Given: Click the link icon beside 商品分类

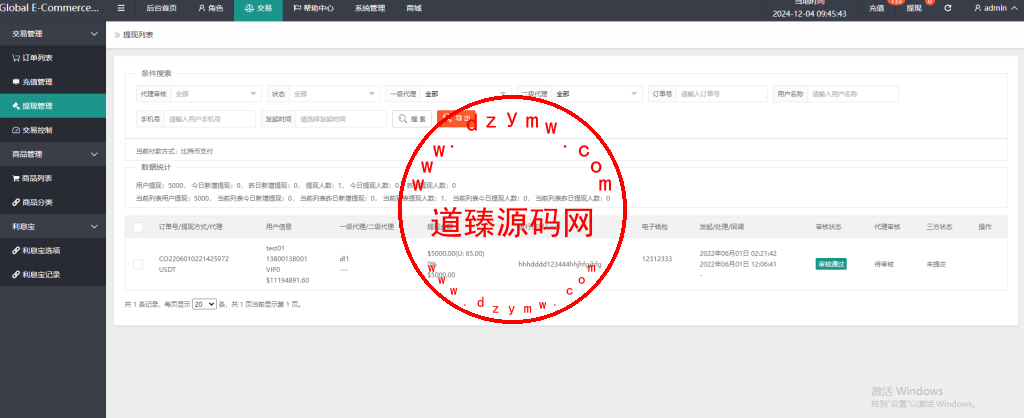Looking at the screenshot, I should point(16,202).
